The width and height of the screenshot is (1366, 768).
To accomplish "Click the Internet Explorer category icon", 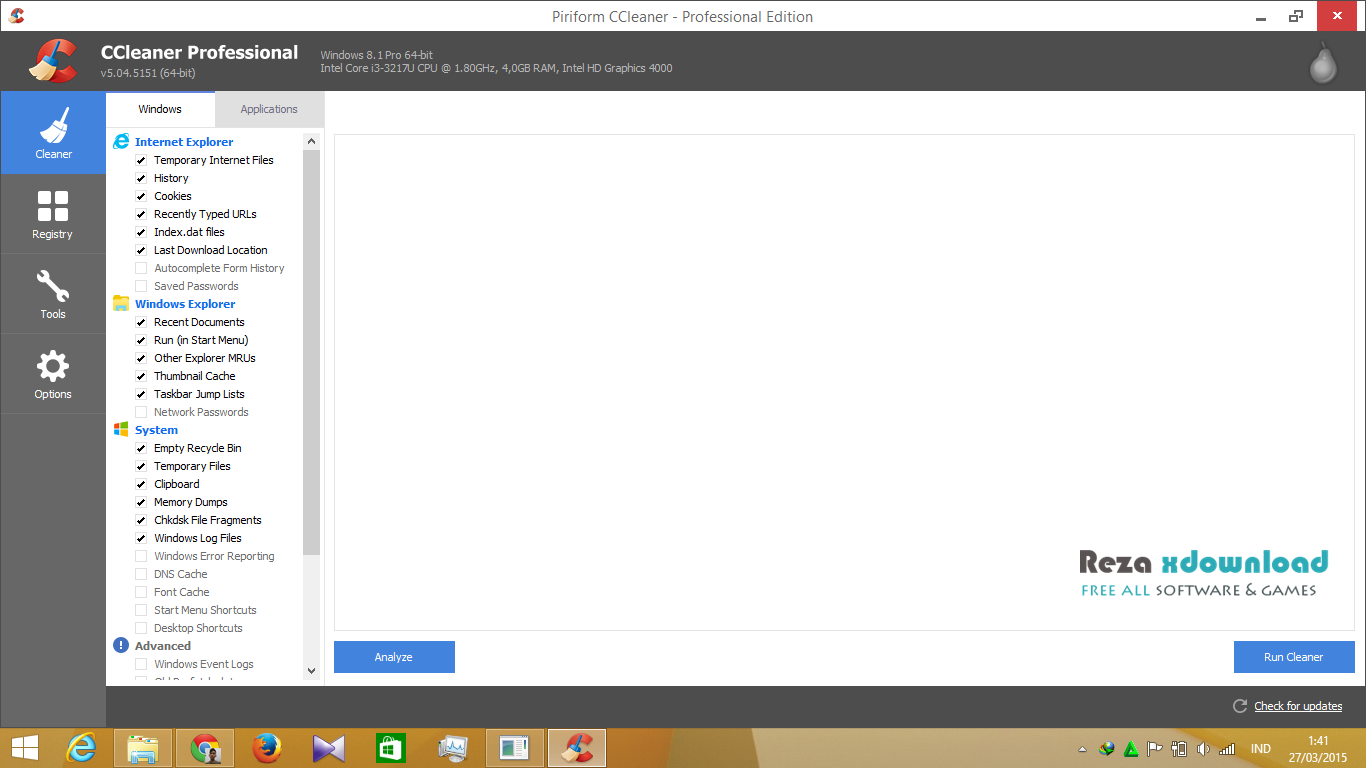I will (121, 141).
